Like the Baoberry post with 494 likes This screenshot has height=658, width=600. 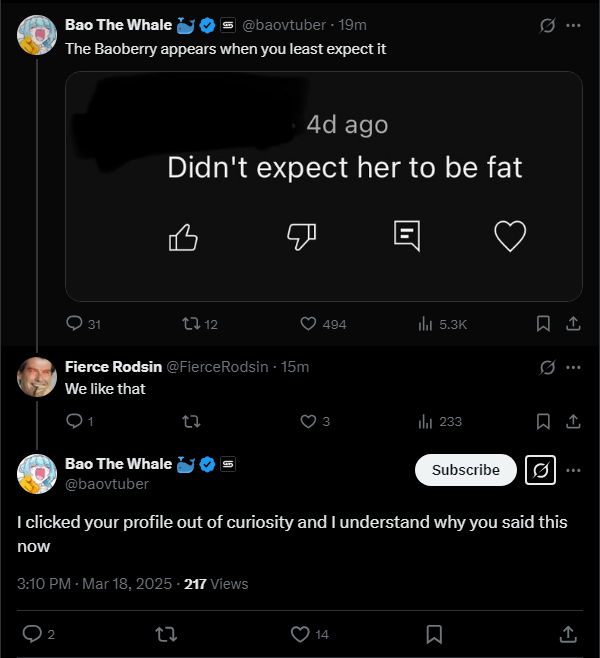(x=309, y=324)
